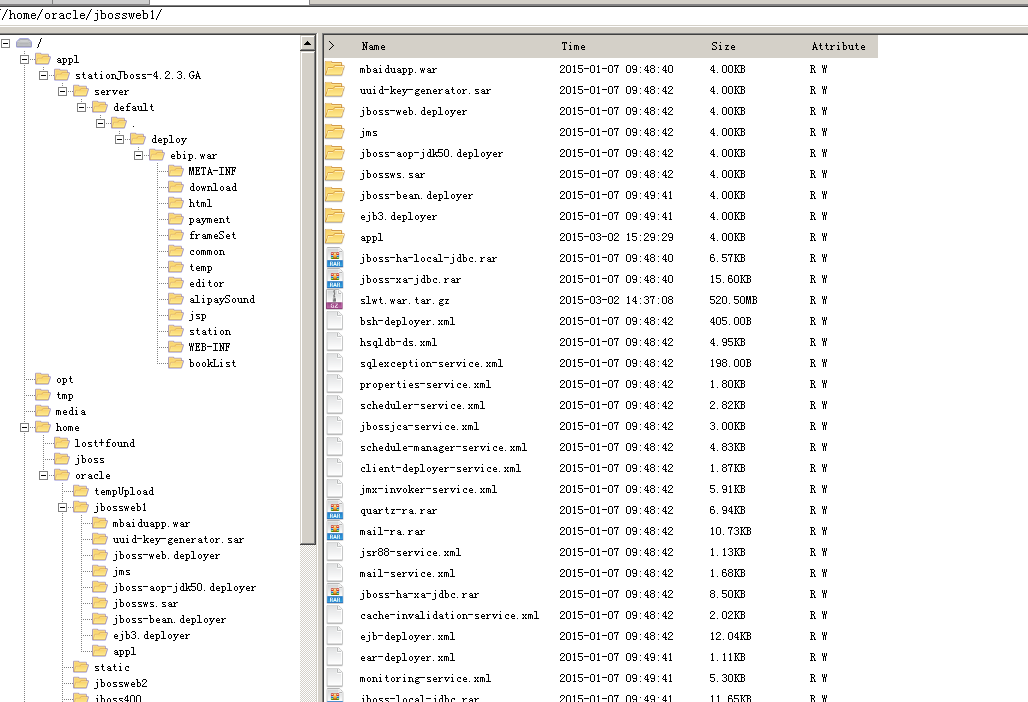The height and width of the screenshot is (702, 1028).
Task: Click the lost+found folder icon in tree
Action: [62, 443]
